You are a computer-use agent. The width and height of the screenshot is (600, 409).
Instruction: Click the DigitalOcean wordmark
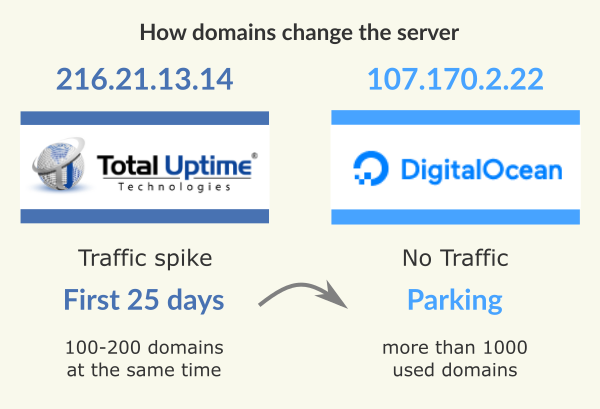coord(481,169)
